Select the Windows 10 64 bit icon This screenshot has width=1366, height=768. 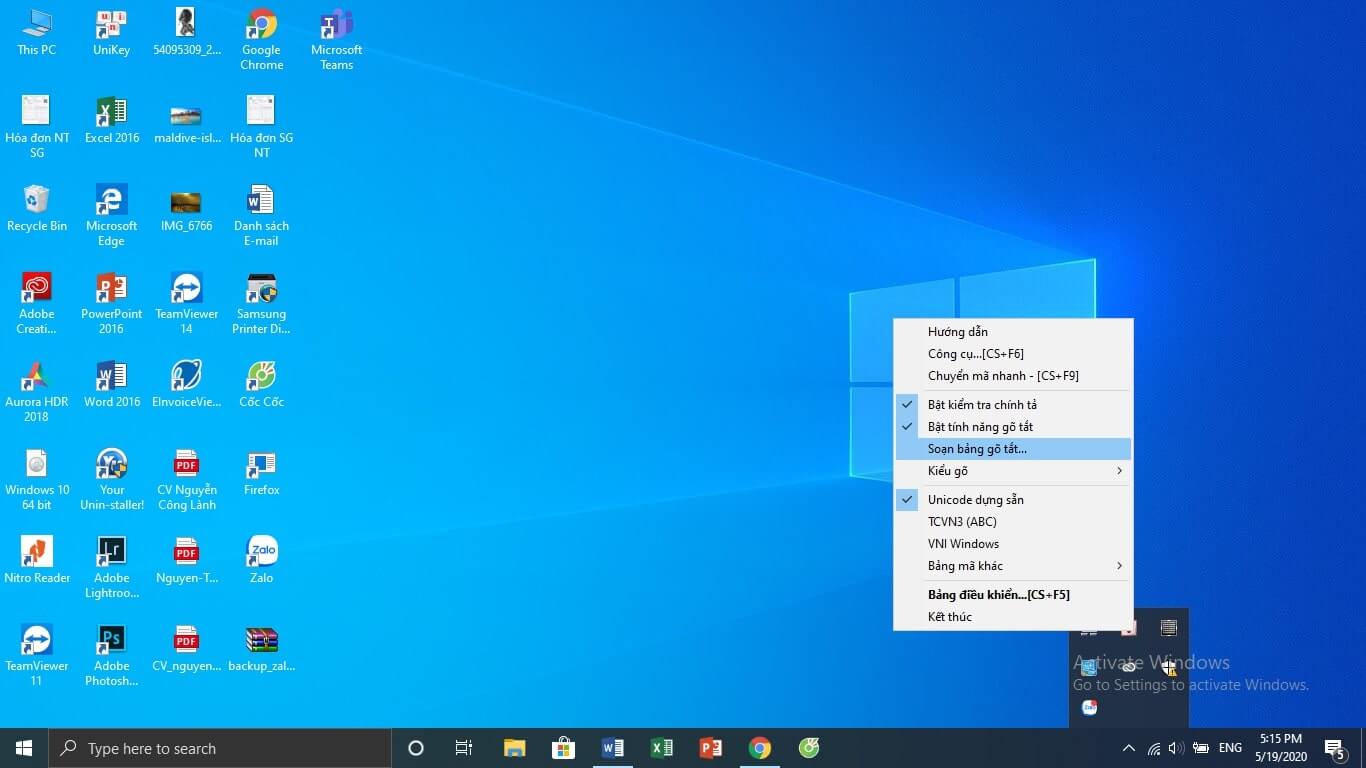(x=37, y=480)
